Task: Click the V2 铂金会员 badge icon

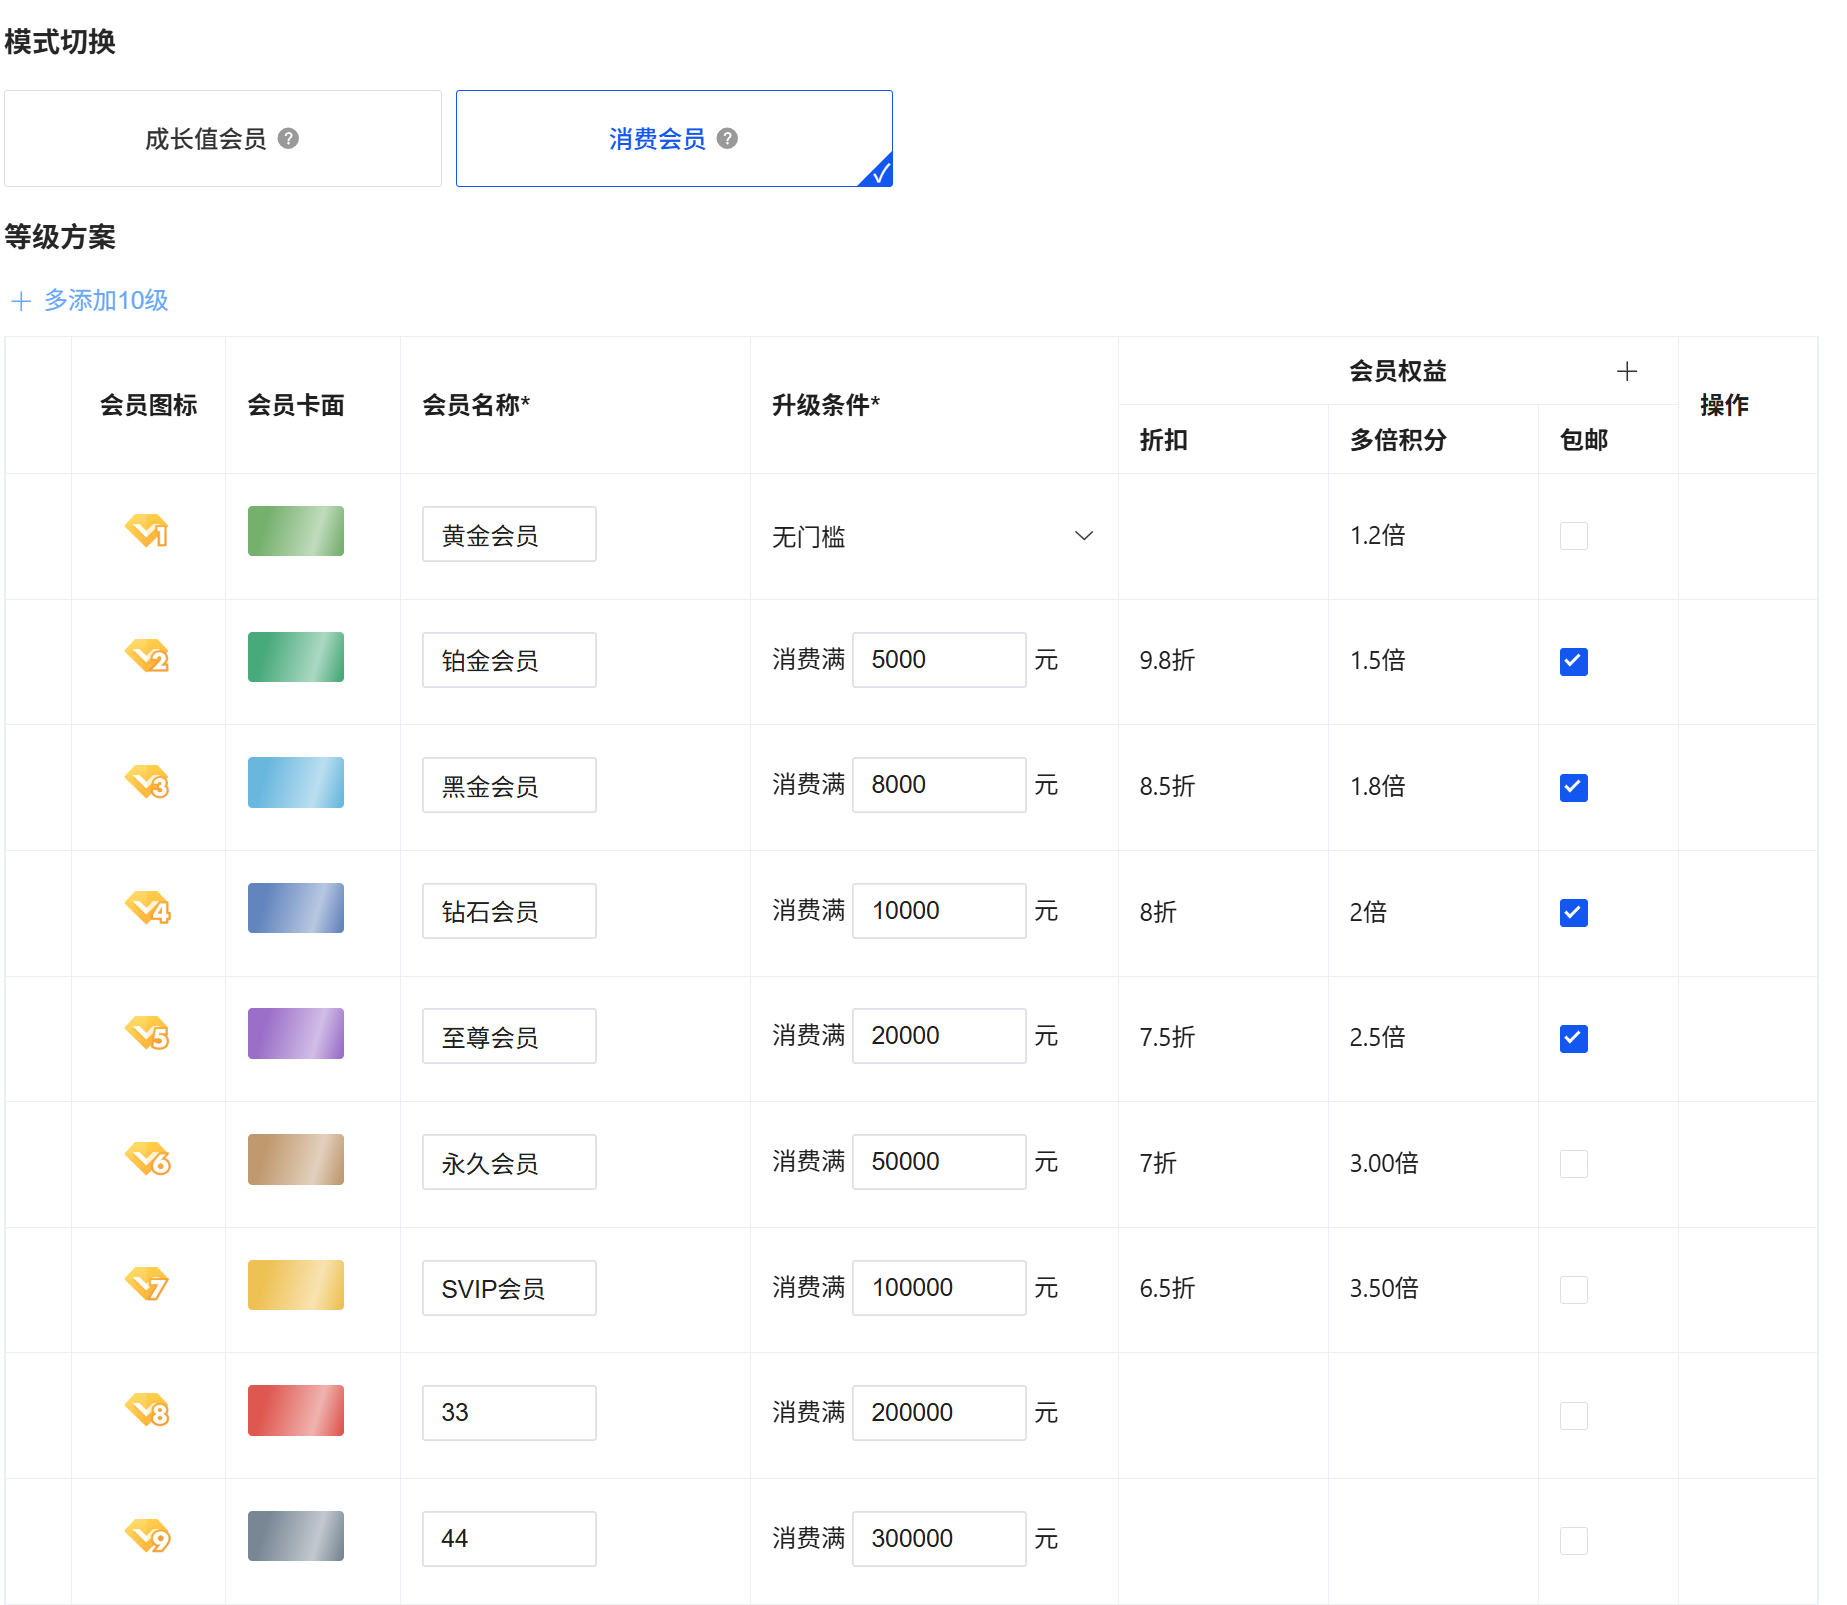Action: pos(147,657)
